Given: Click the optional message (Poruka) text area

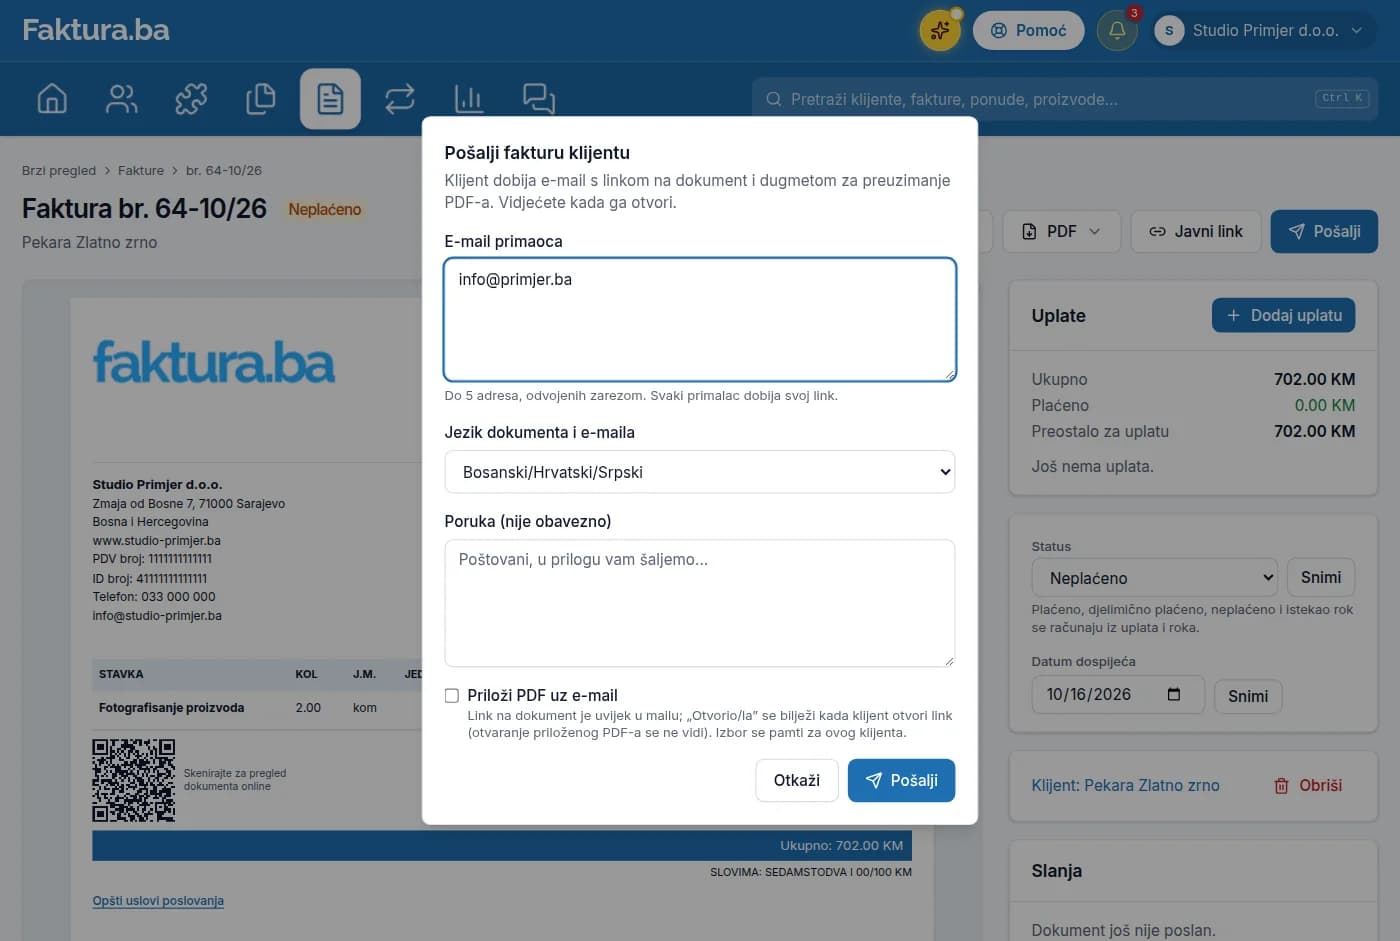Looking at the screenshot, I should 700,603.
